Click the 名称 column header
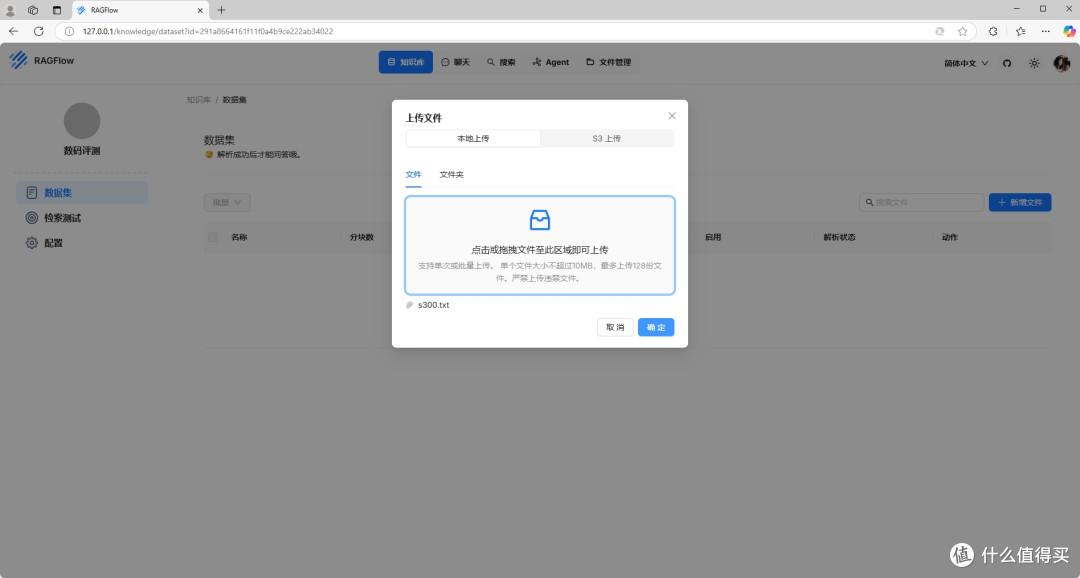This screenshot has width=1080, height=578. click(239, 237)
